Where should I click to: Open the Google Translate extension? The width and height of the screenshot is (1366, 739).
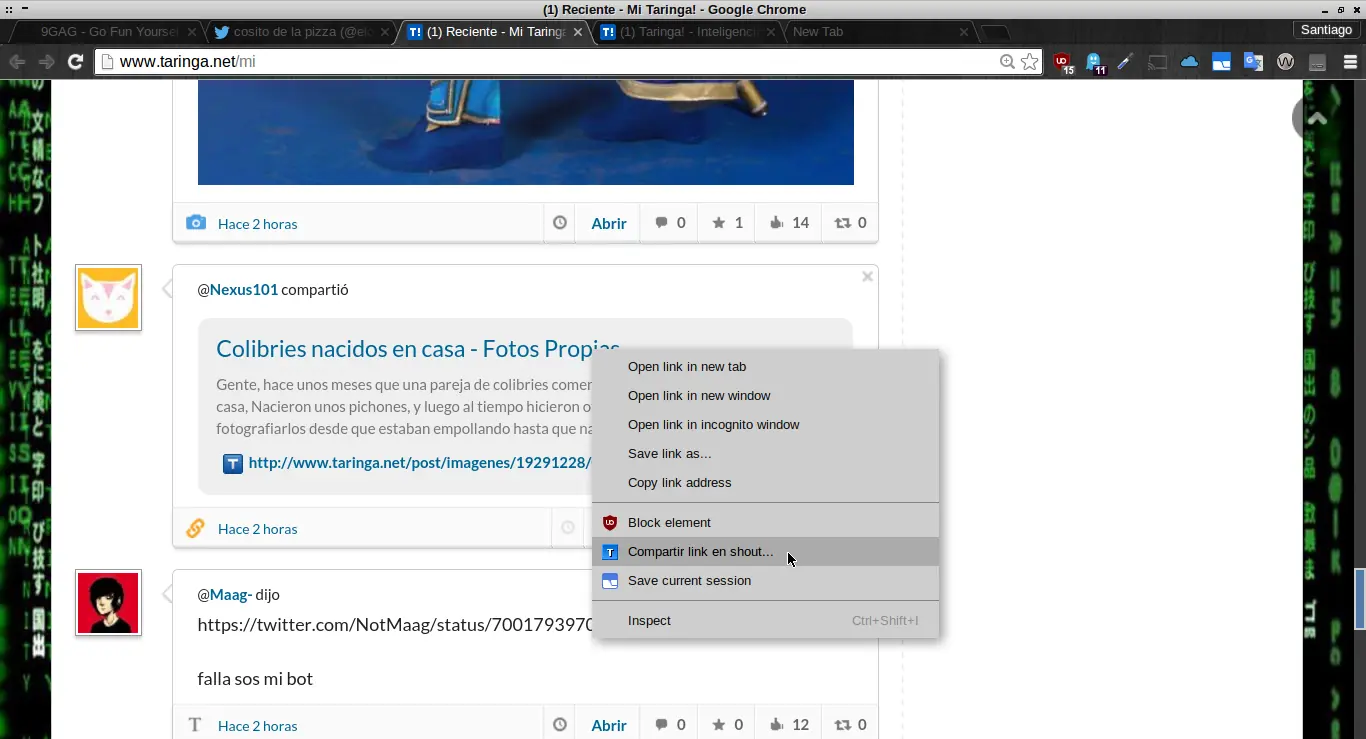click(1253, 62)
